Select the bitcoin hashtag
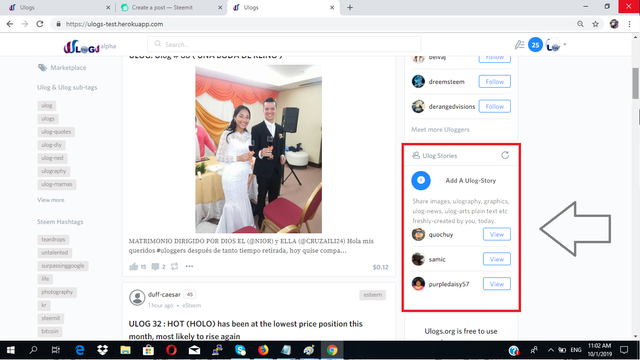This screenshot has height=360, width=640. click(x=50, y=331)
